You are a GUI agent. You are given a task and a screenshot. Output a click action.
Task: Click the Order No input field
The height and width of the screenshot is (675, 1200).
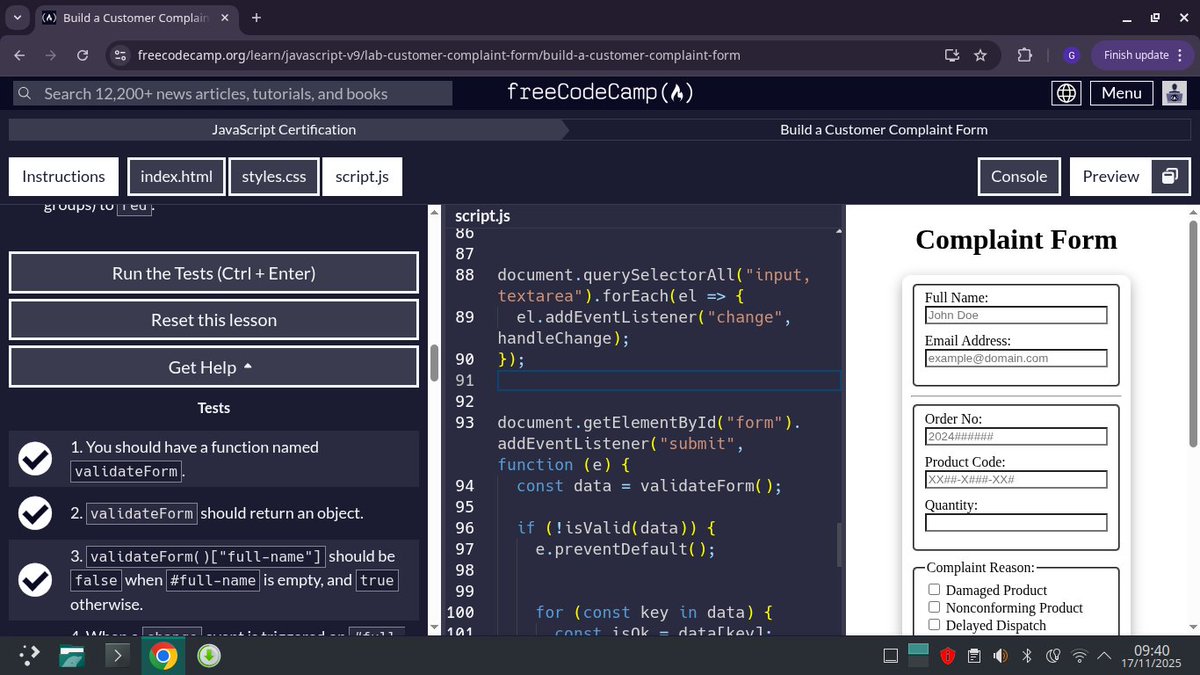pyautogui.click(x=1016, y=436)
